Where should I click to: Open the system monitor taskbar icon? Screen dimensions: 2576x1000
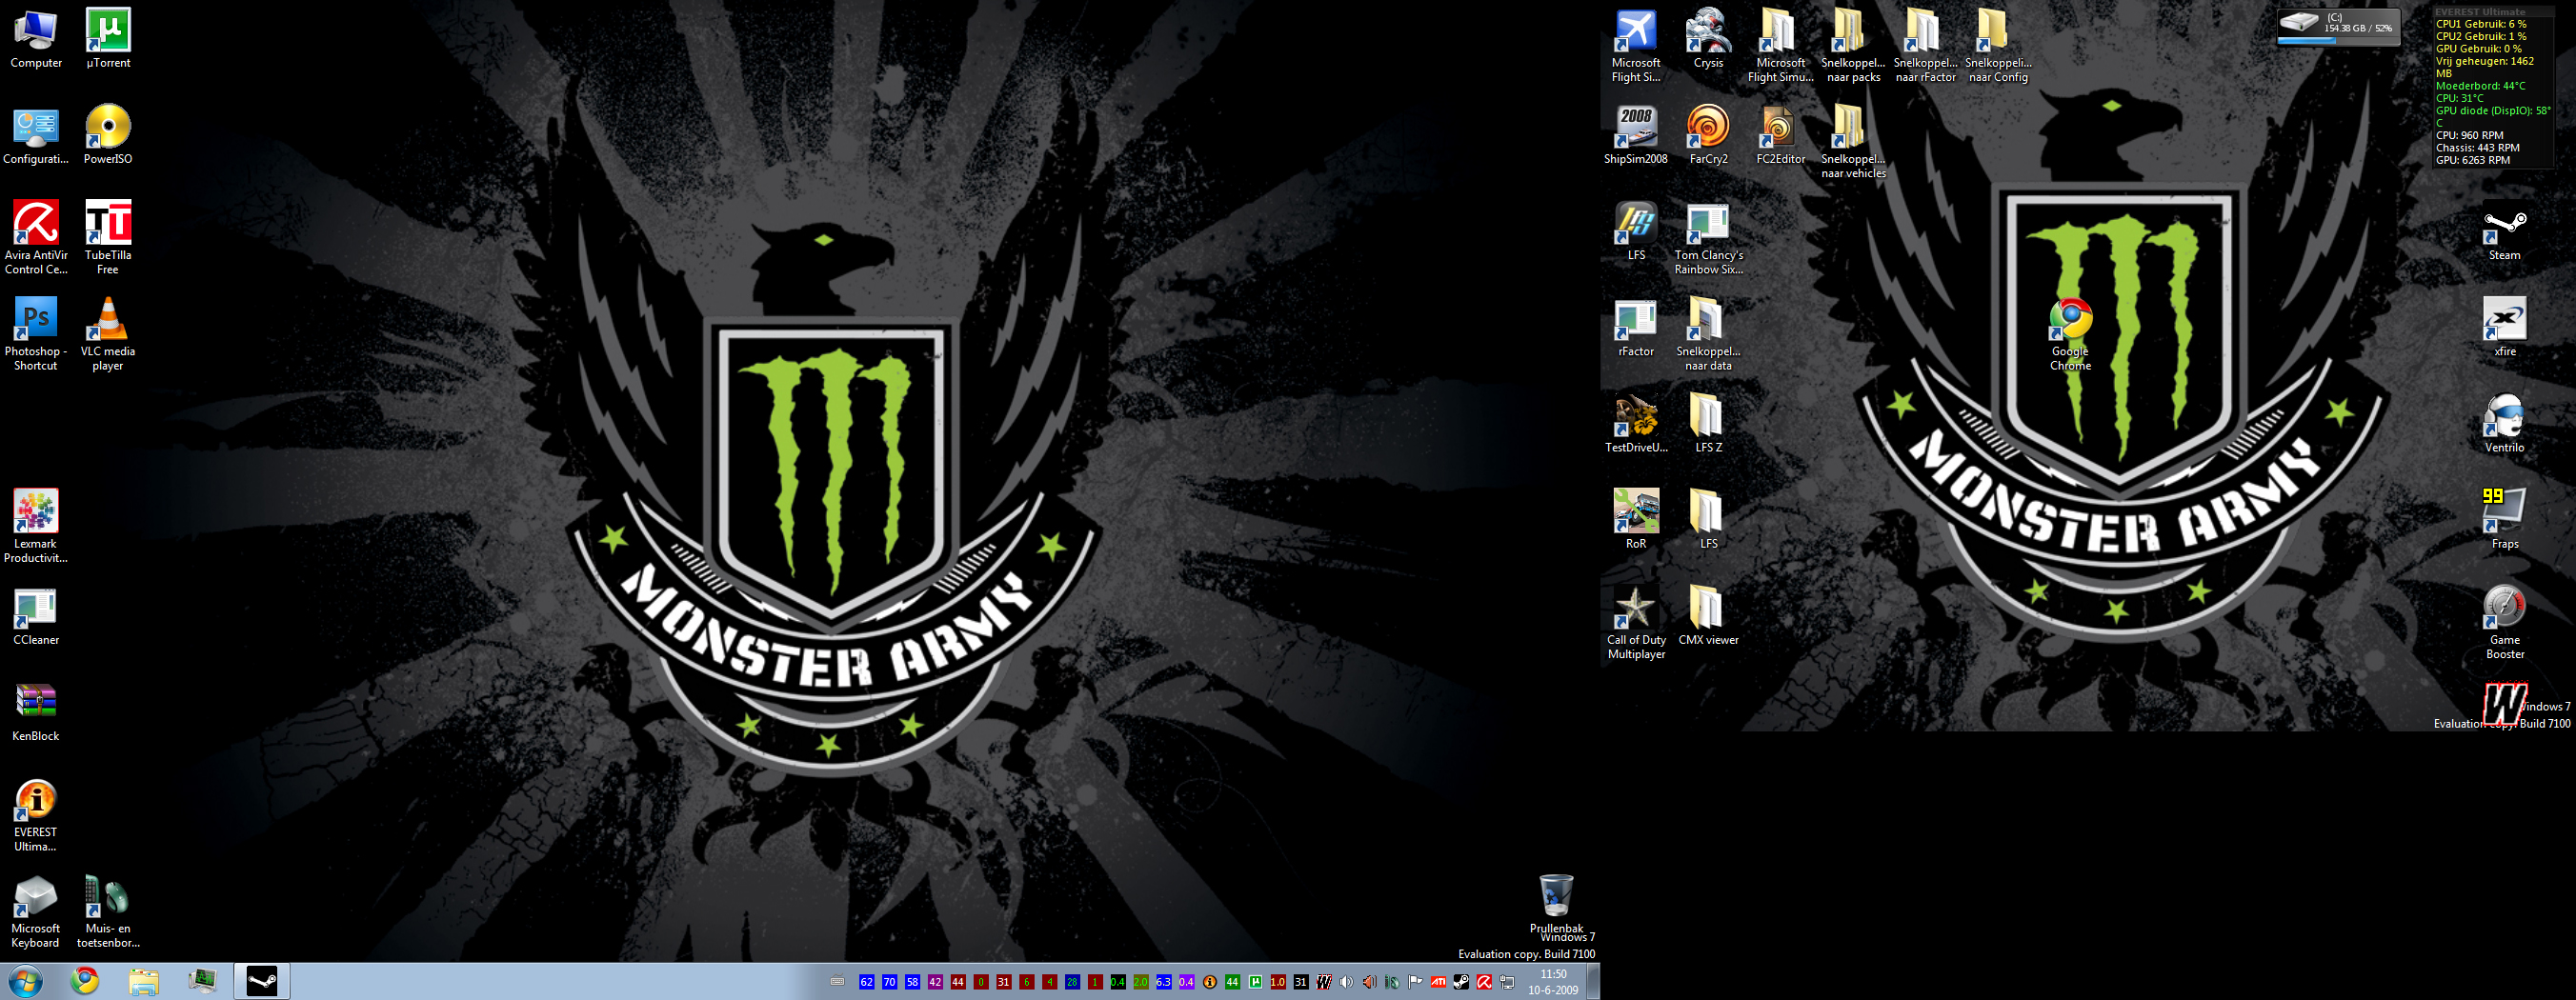(202, 981)
